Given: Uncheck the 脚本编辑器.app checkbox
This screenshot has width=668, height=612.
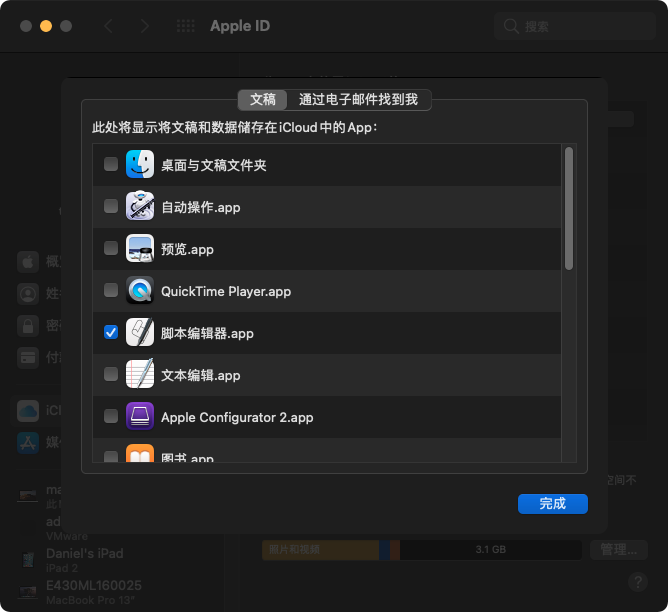Looking at the screenshot, I should click(x=111, y=332).
